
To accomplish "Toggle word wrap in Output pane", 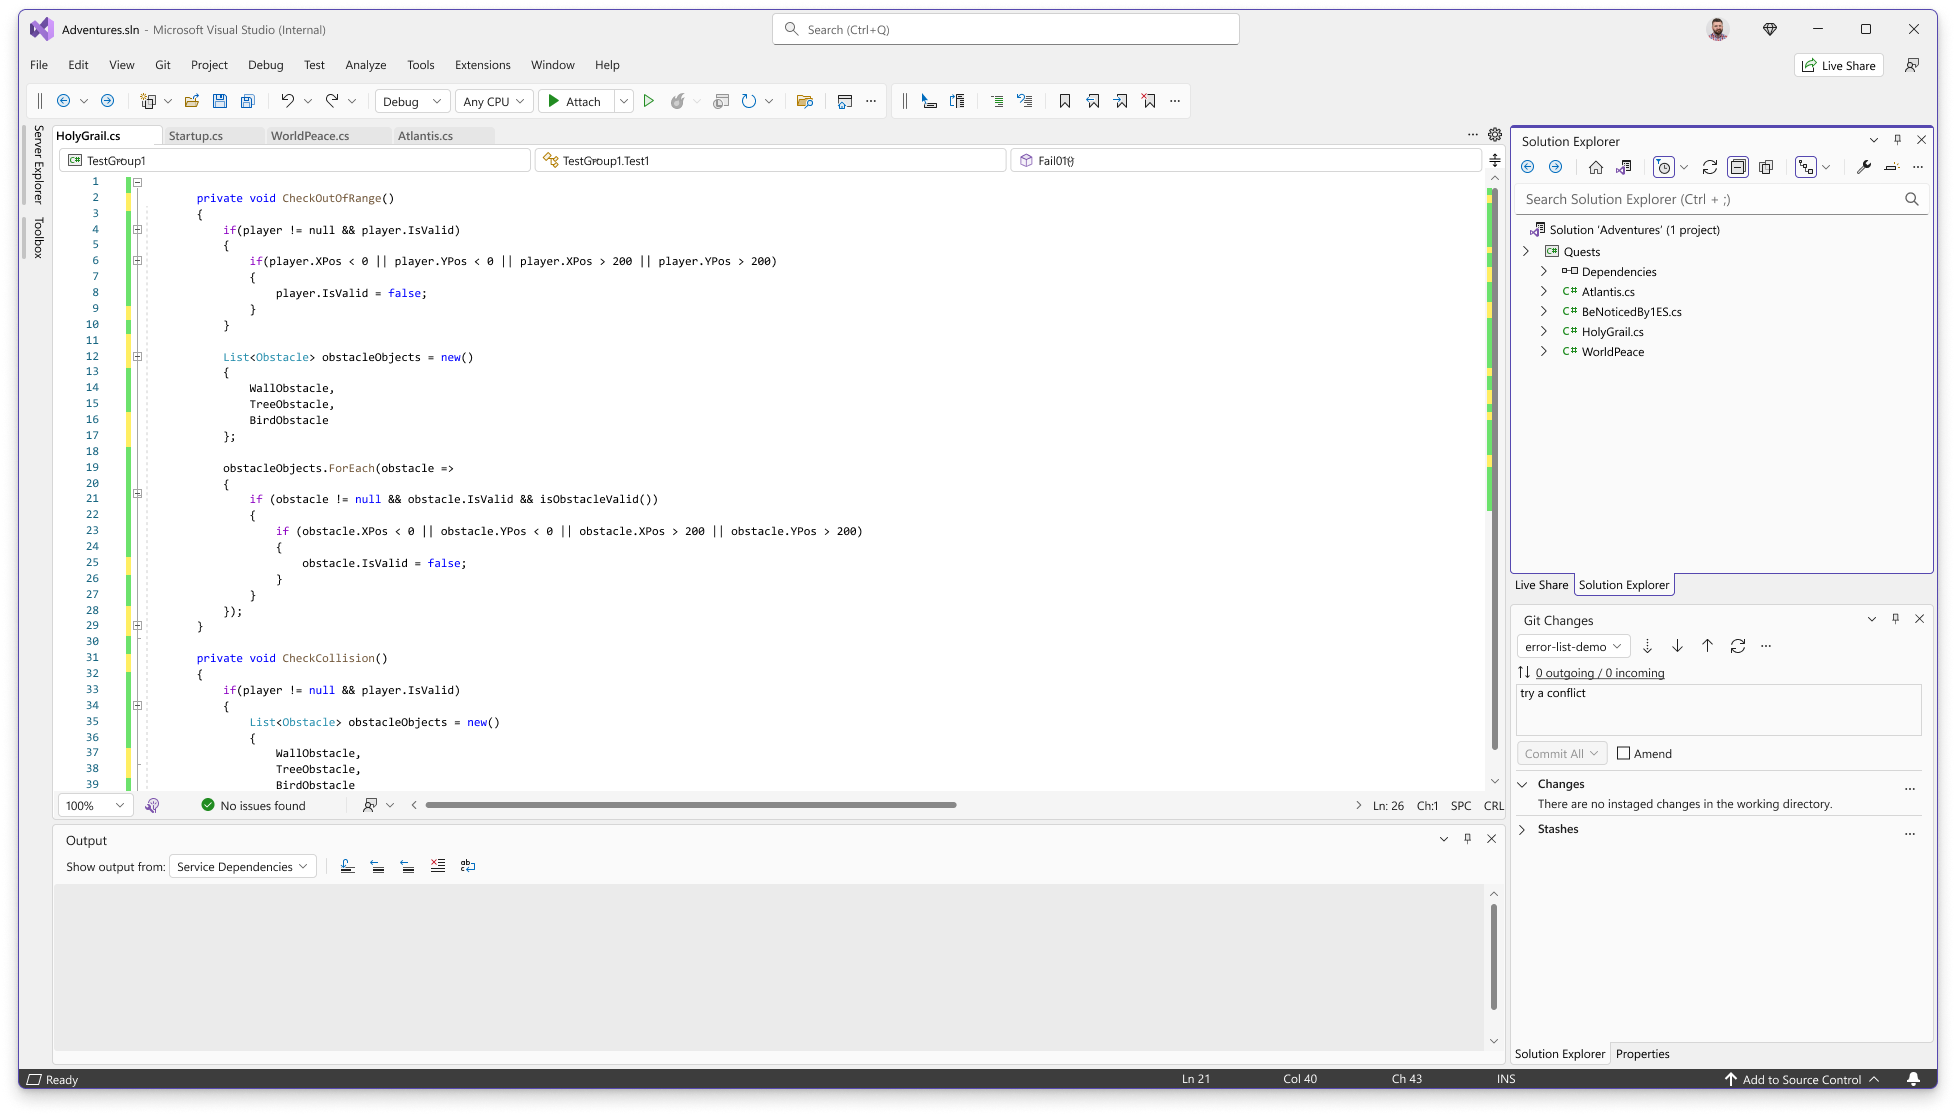I will 468,866.
